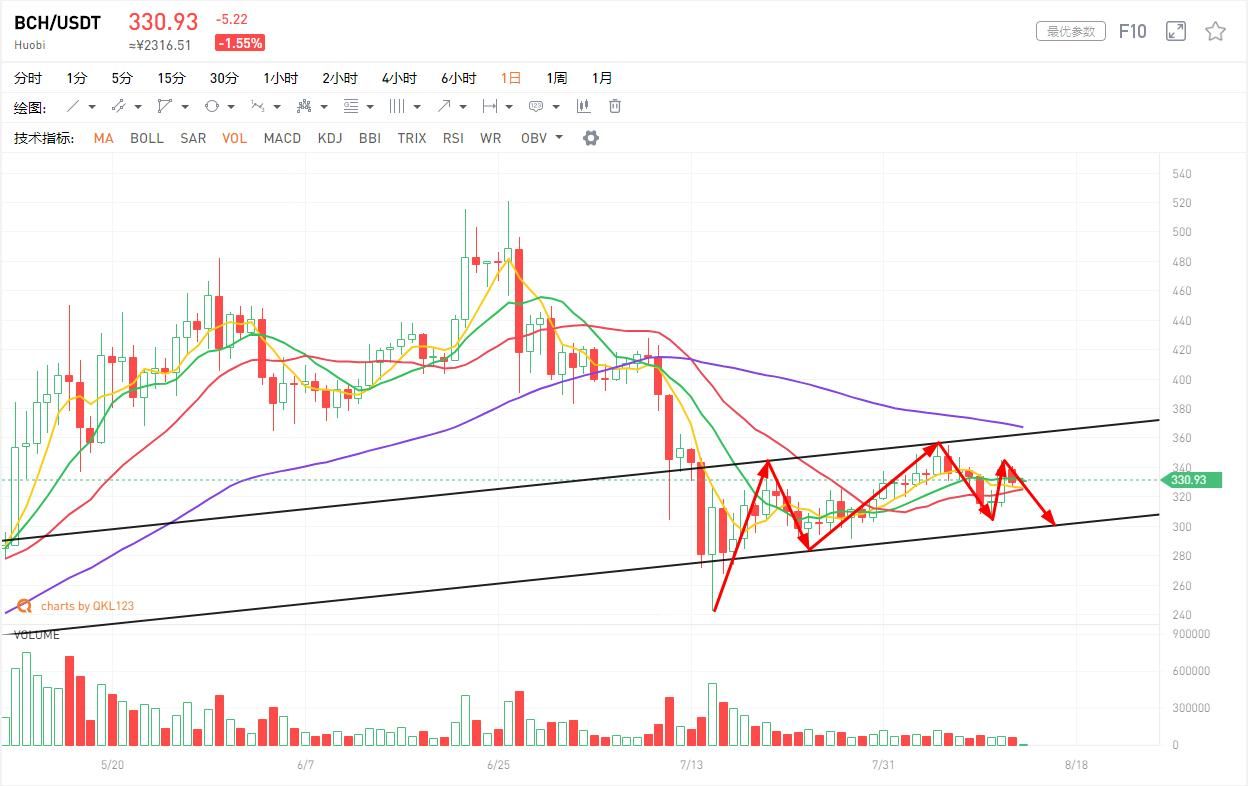
Task: Open triangle shape tool options dropdown
Action: 184,107
